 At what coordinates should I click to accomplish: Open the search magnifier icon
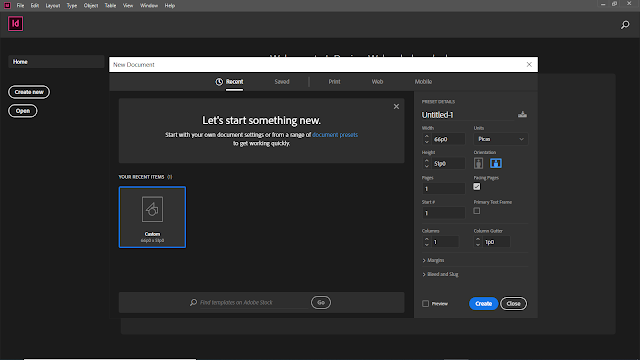tap(625, 25)
